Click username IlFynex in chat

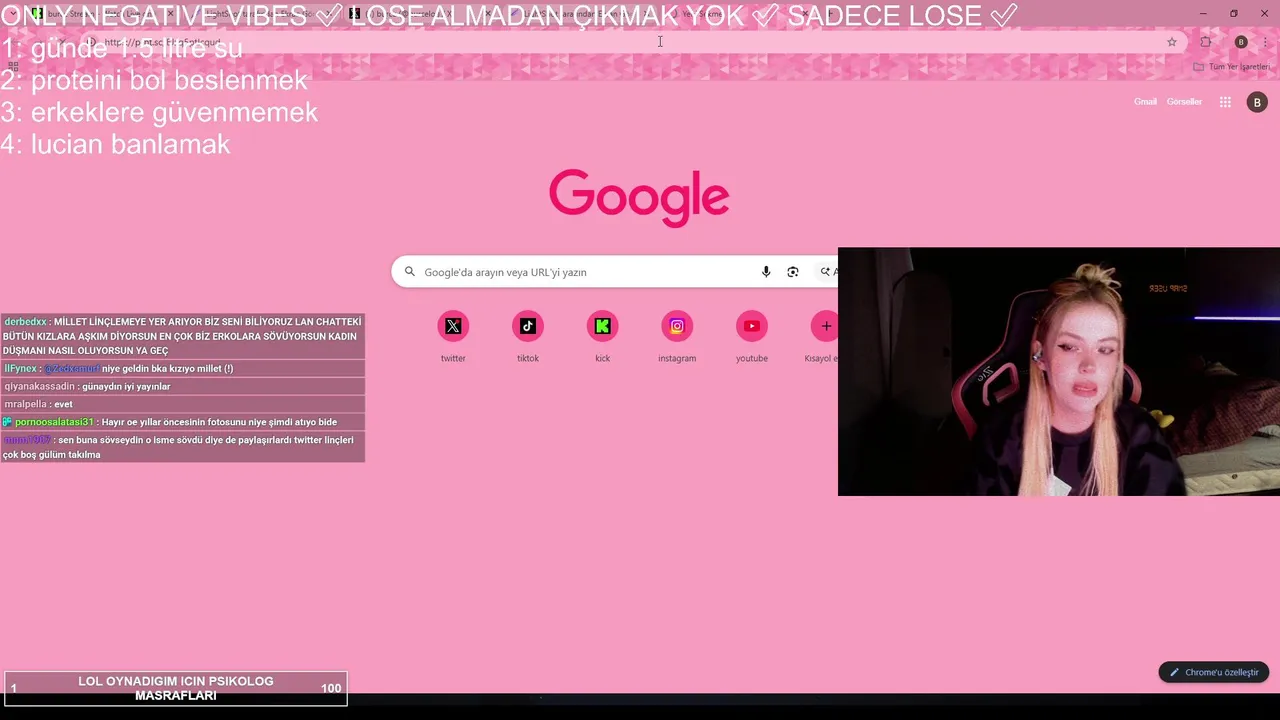coord(20,369)
